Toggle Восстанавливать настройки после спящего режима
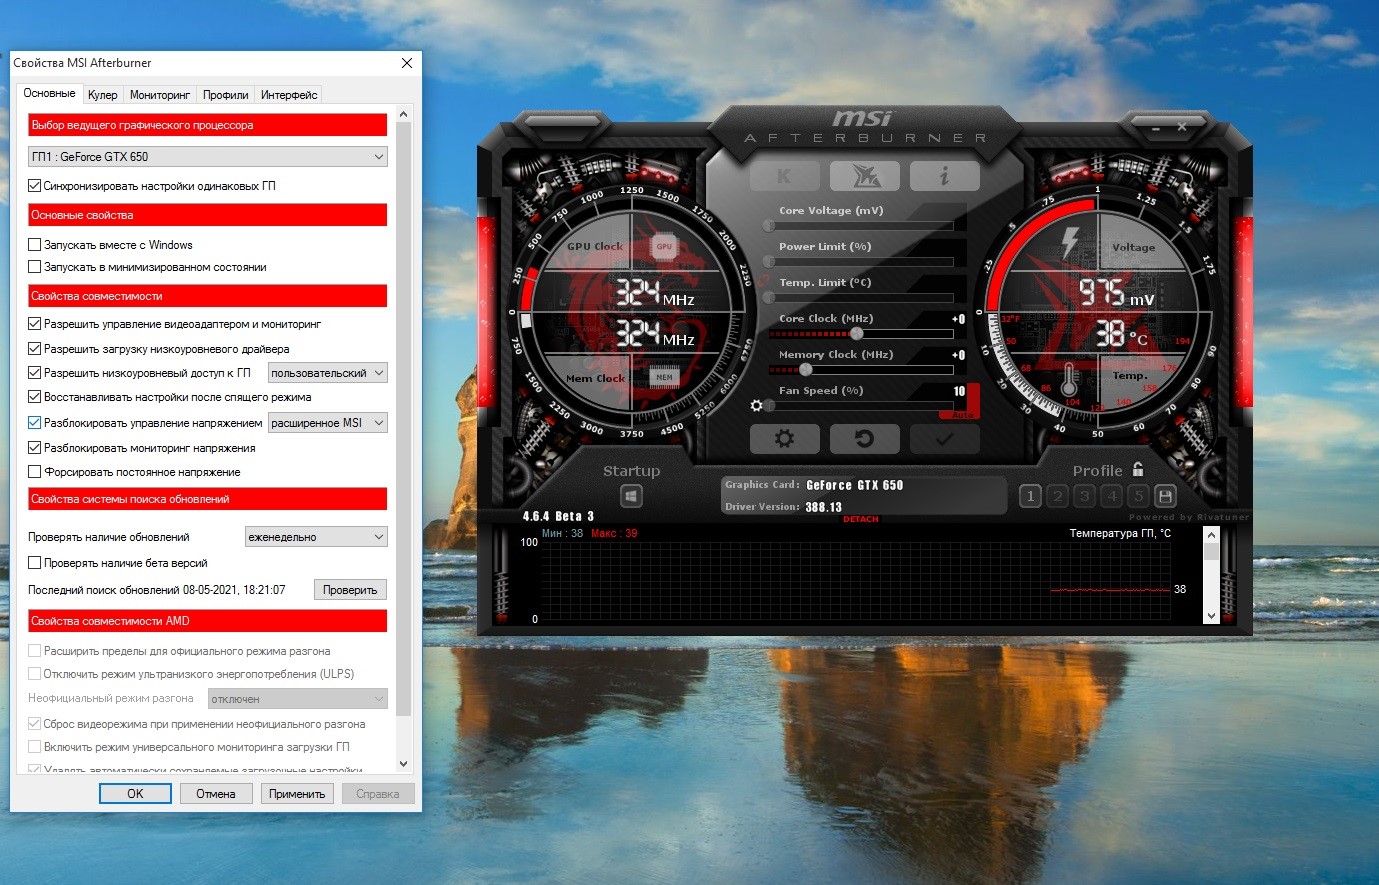1379x885 pixels. coord(35,397)
